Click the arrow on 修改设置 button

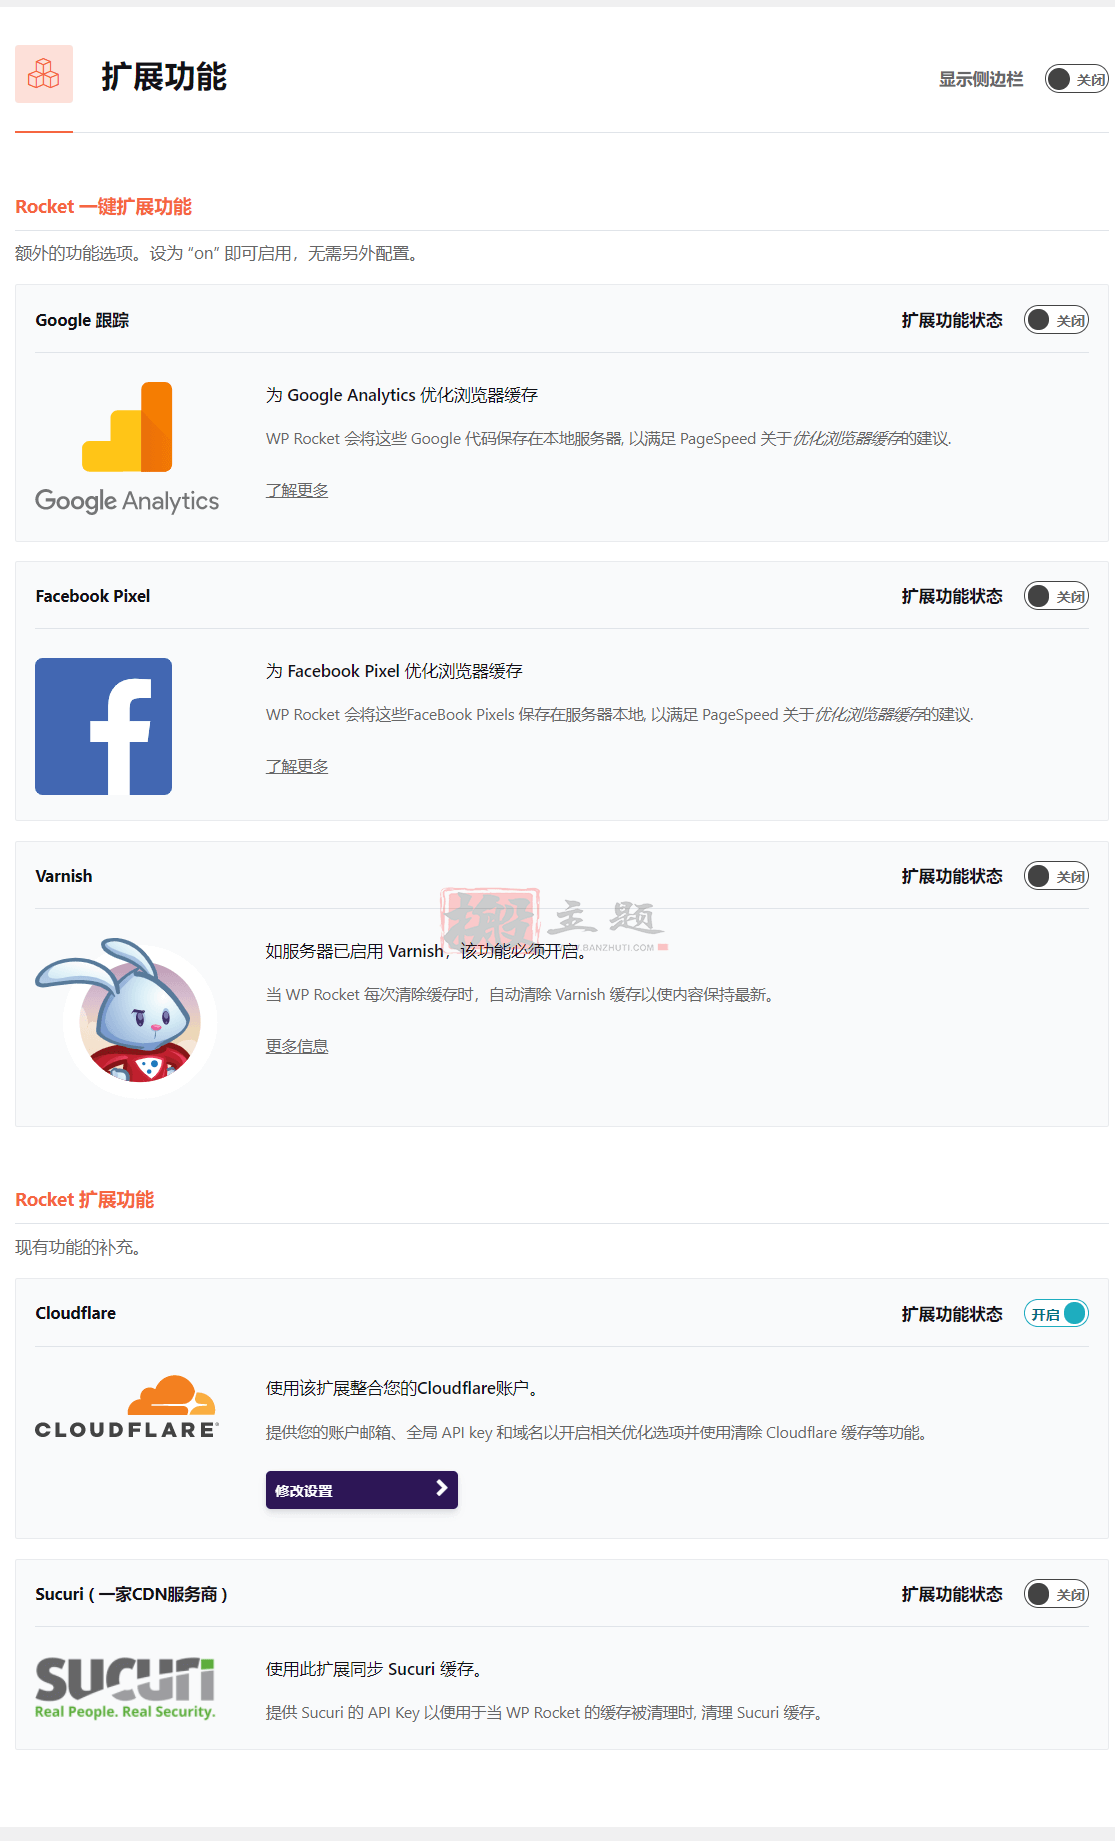[441, 1489]
